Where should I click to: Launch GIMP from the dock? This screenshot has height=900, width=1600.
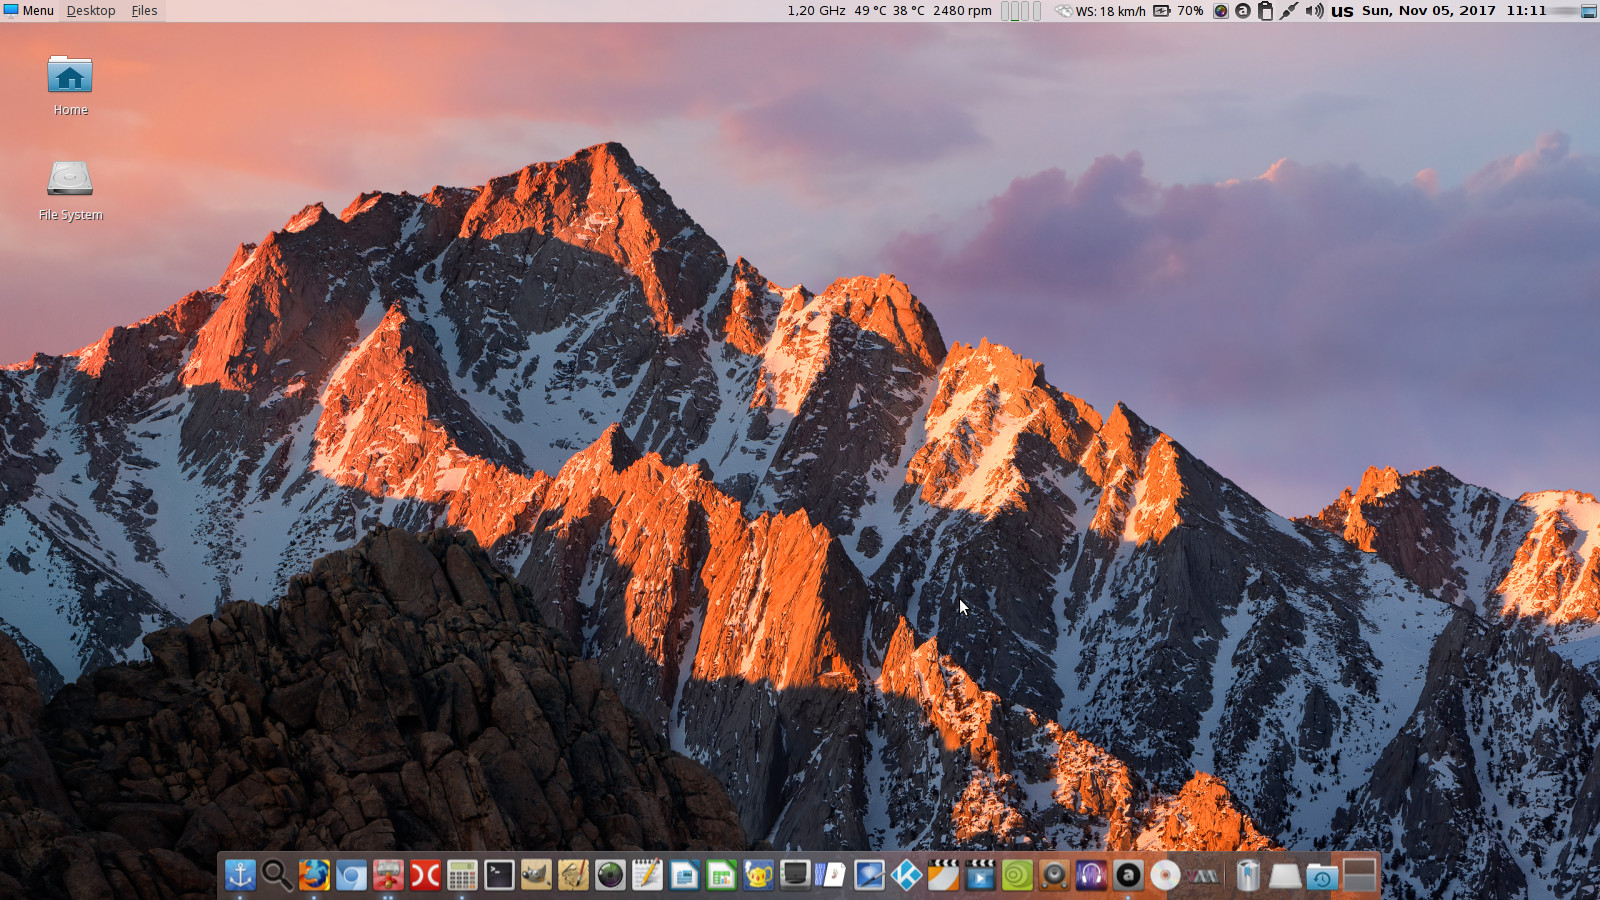[536, 876]
